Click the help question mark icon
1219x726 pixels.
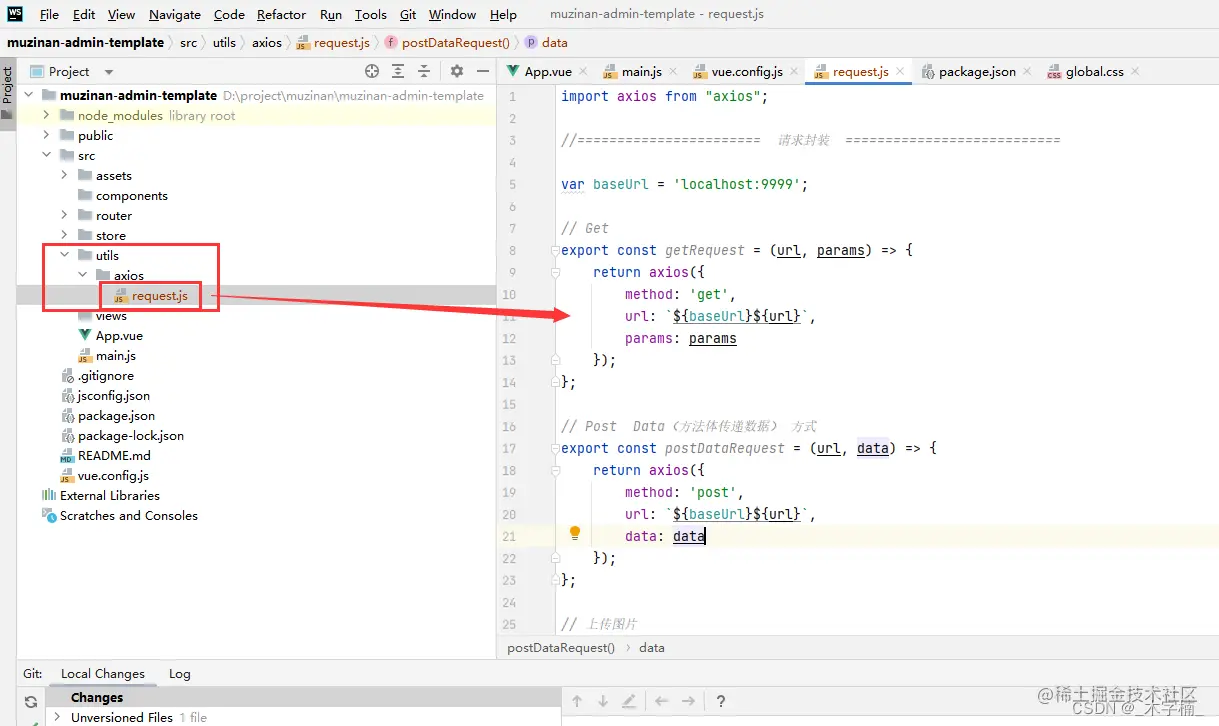[x=720, y=701]
